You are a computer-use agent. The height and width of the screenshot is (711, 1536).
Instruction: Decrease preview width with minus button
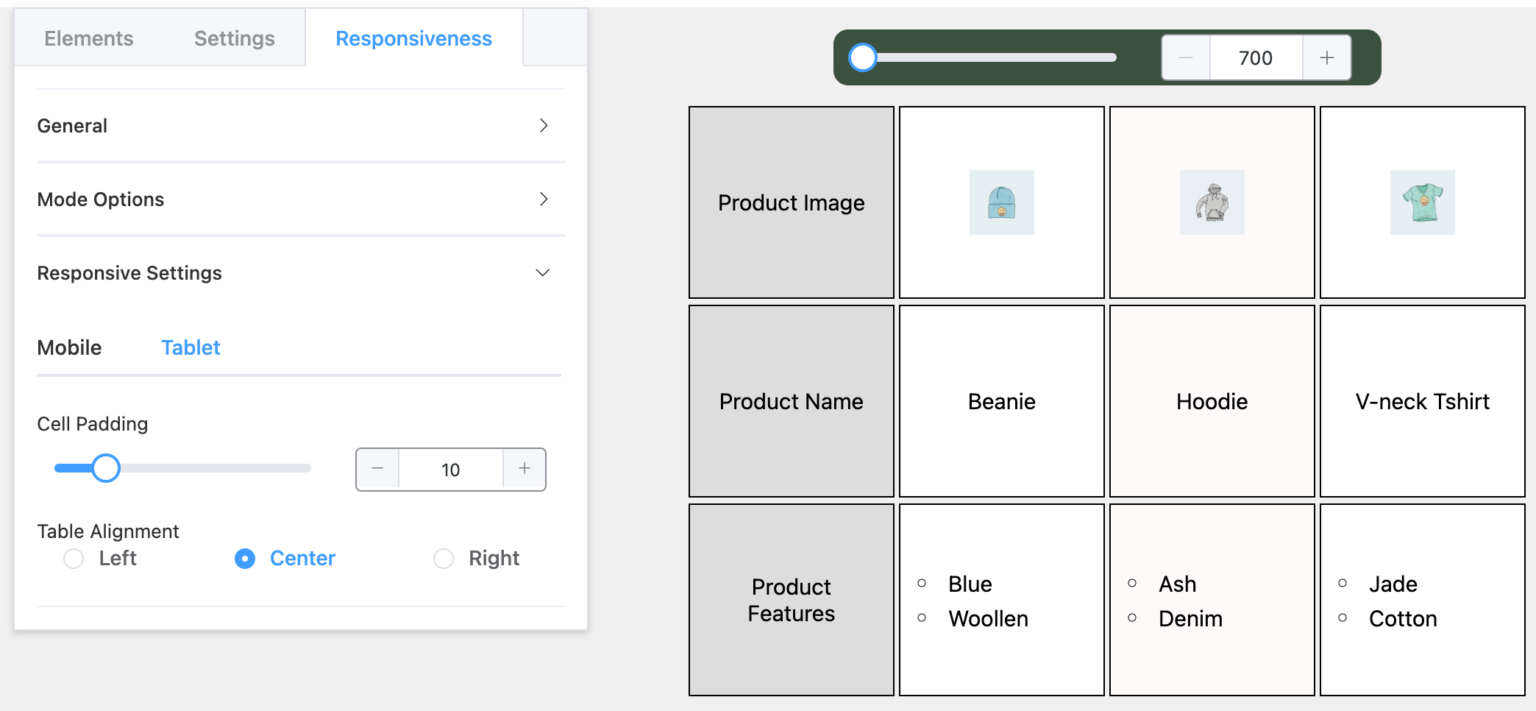1186,58
